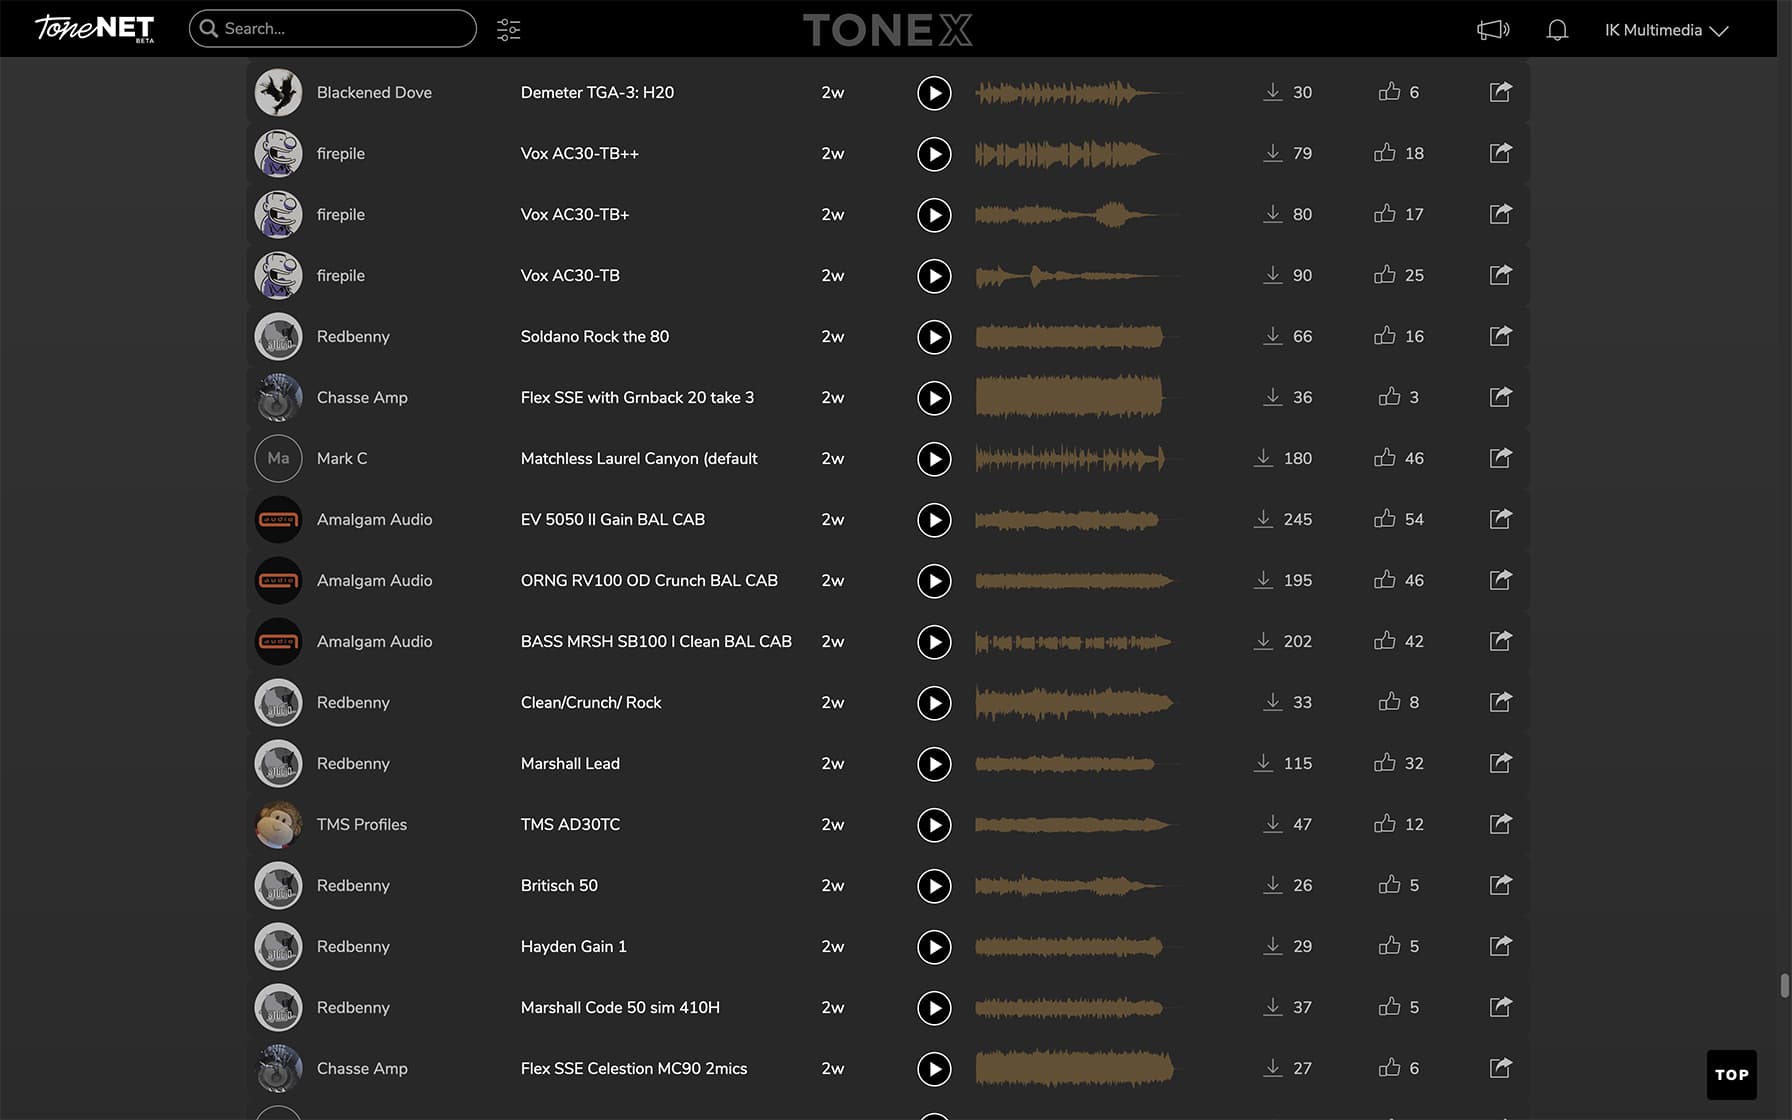Play the BASS MRSH SB100 I Clean preview
This screenshot has height=1120, width=1792.
click(934, 642)
